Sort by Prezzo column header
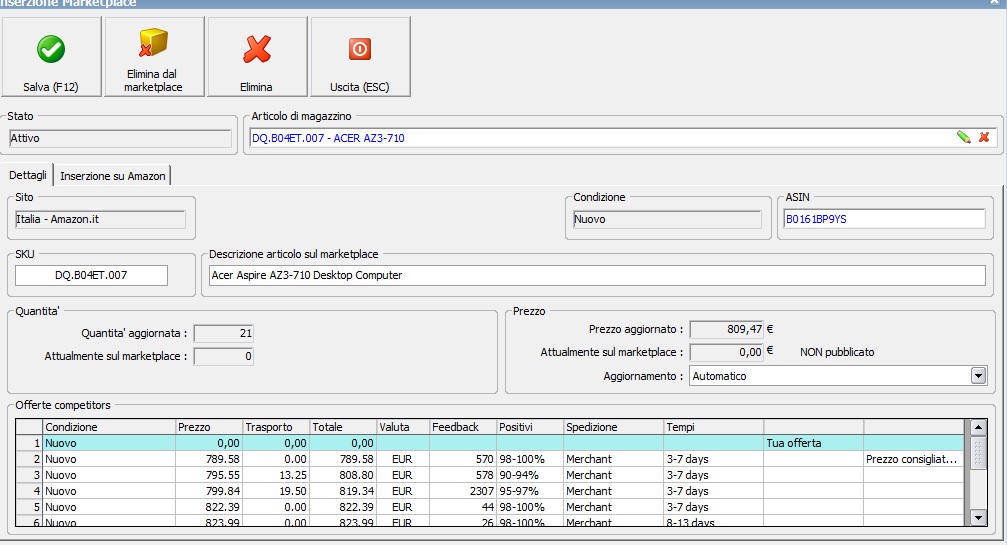Screen dimensions: 1007x545 (x=208, y=427)
